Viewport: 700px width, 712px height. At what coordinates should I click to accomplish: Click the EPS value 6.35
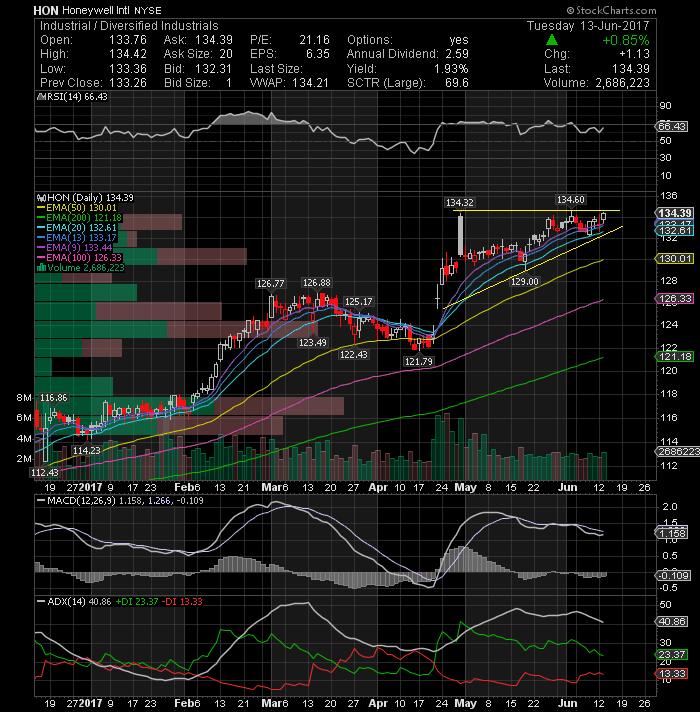(x=317, y=54)
